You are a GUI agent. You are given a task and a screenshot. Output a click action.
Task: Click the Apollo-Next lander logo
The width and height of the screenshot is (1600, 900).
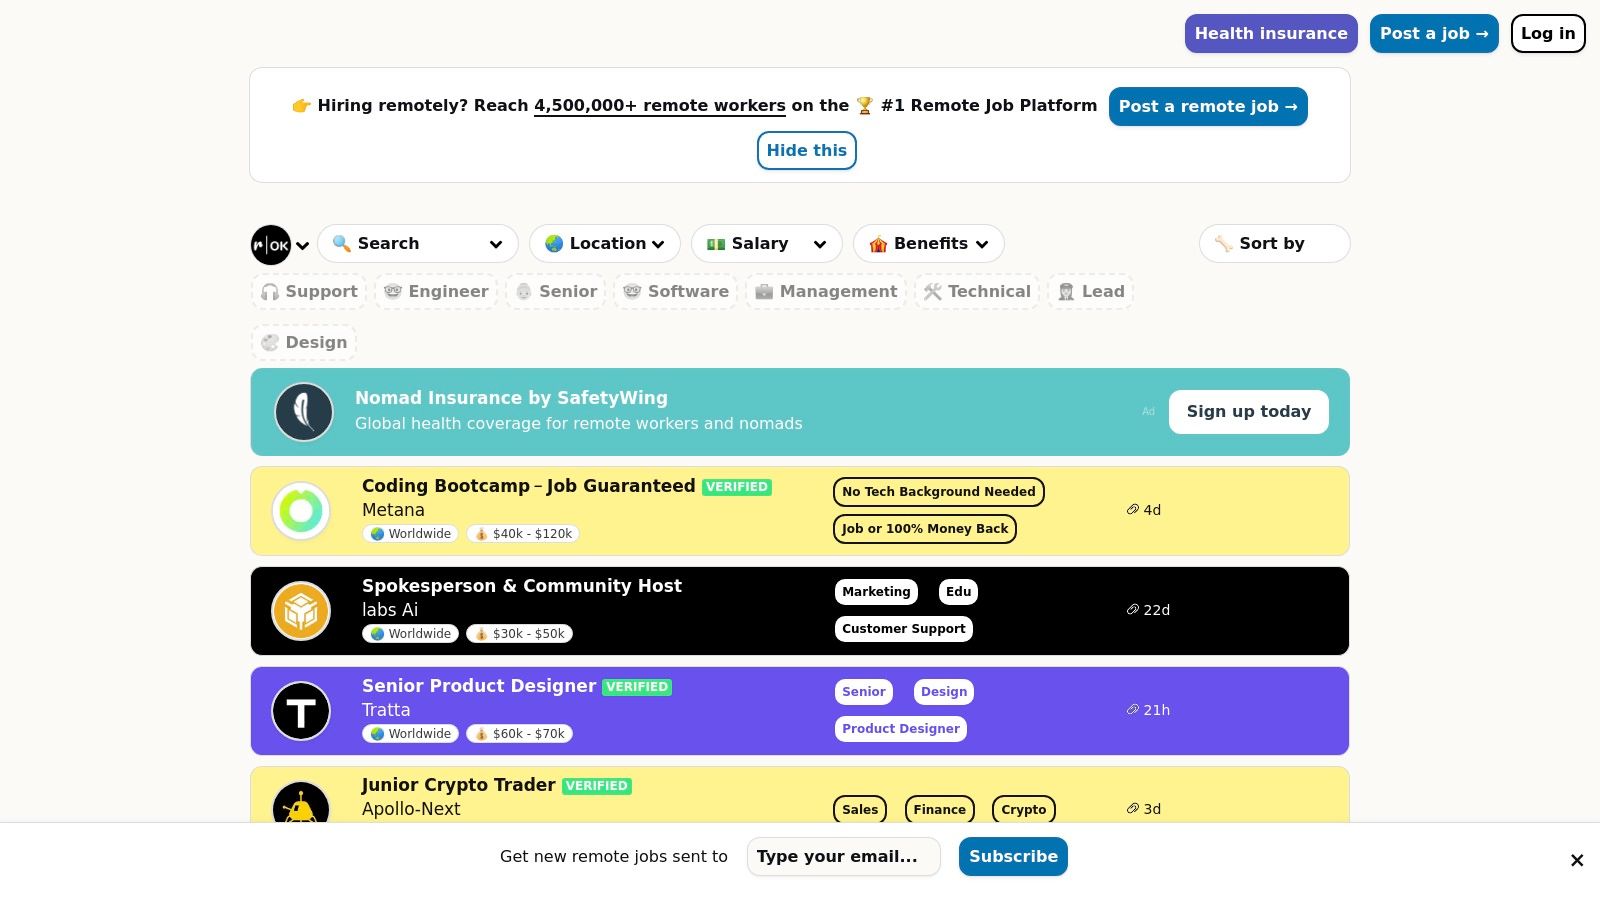click(x=301, y=804)
